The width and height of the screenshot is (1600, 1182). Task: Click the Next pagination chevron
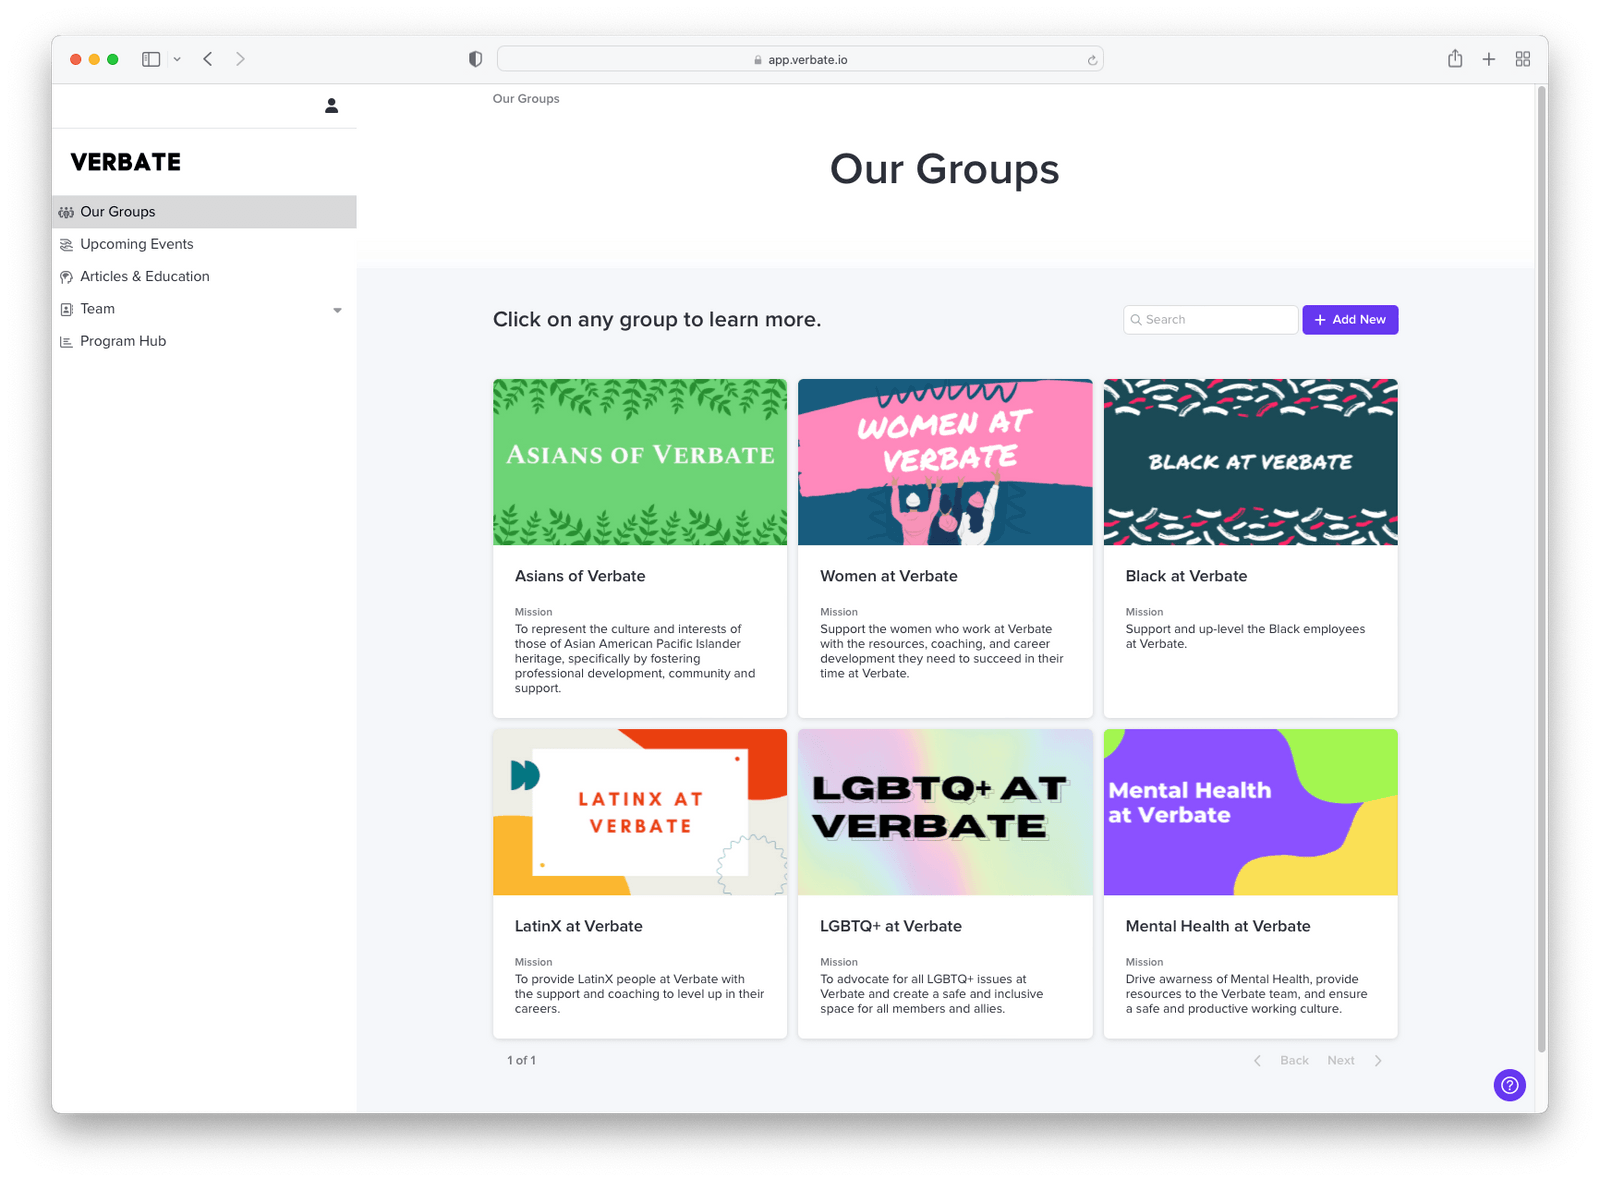tap(1378, 1060)
